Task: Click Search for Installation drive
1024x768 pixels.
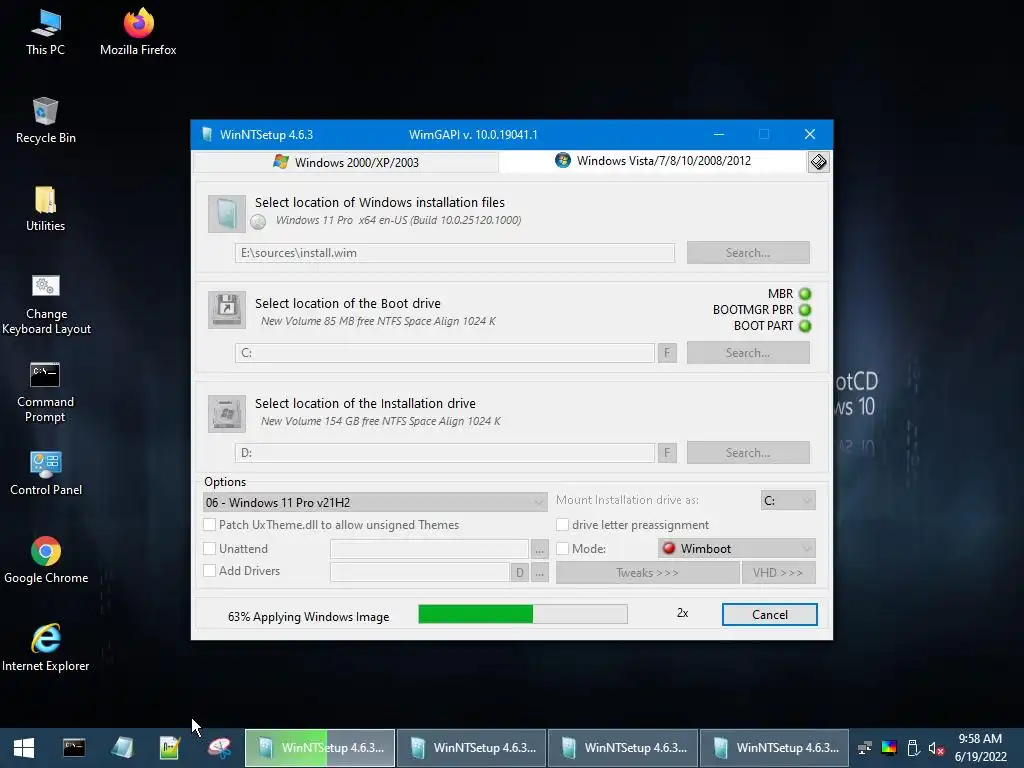Action: point(748,453)
